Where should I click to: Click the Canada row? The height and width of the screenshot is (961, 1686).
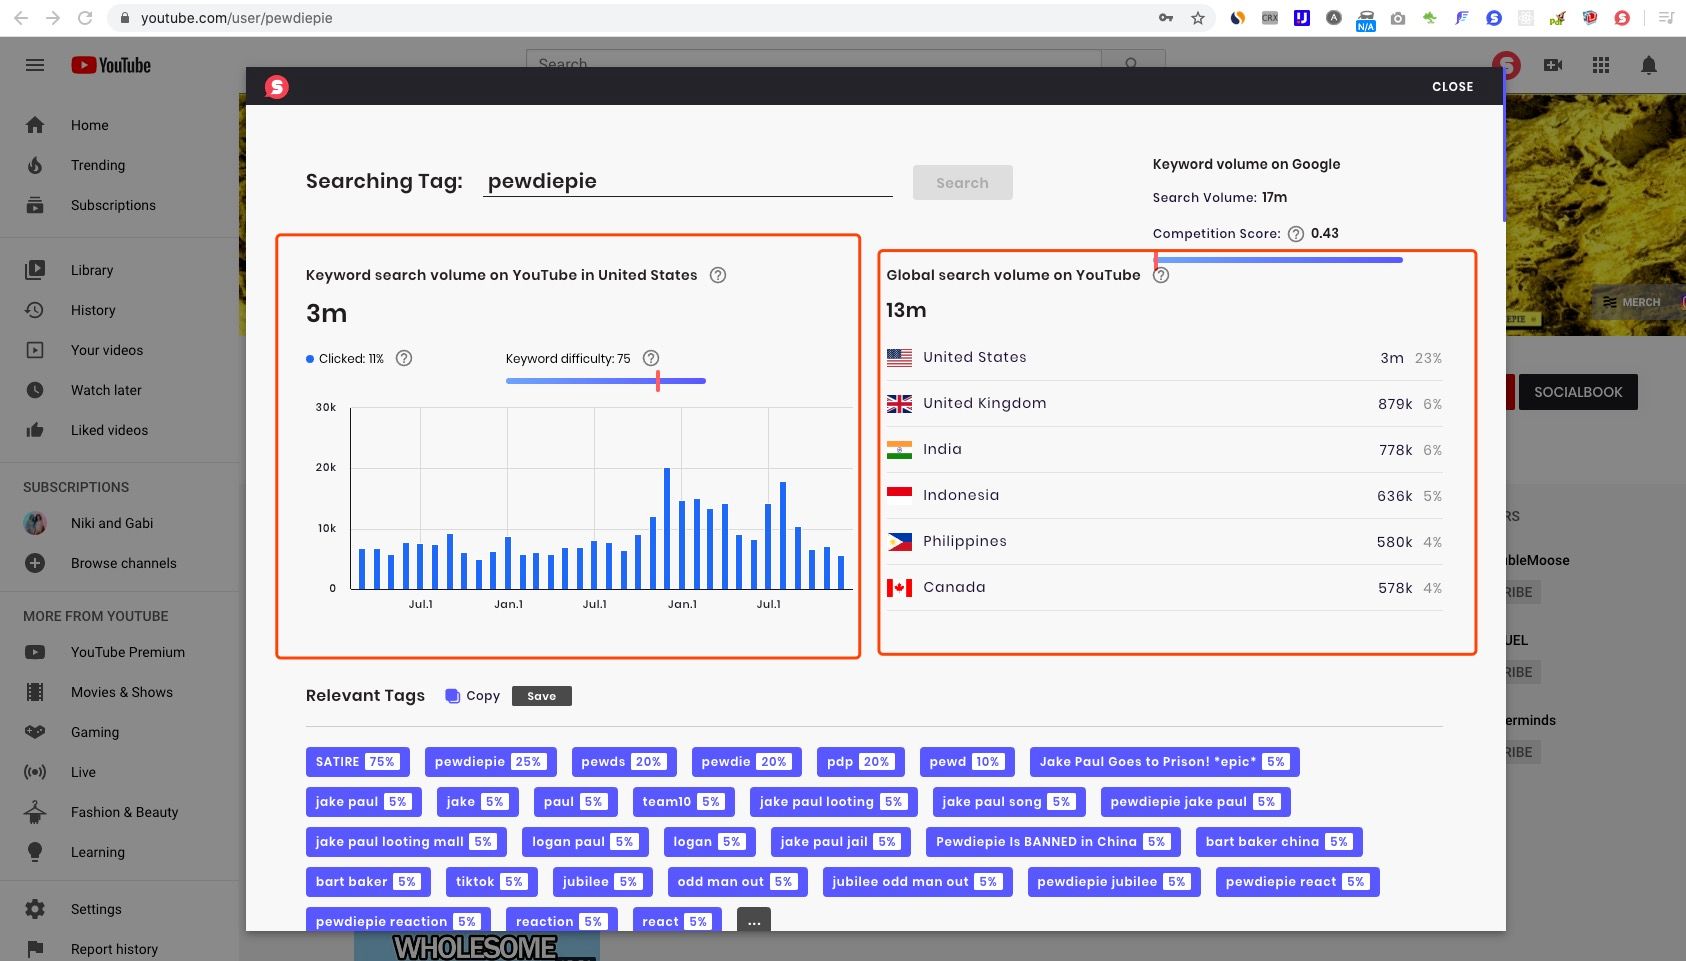[x=1164, y=588]
